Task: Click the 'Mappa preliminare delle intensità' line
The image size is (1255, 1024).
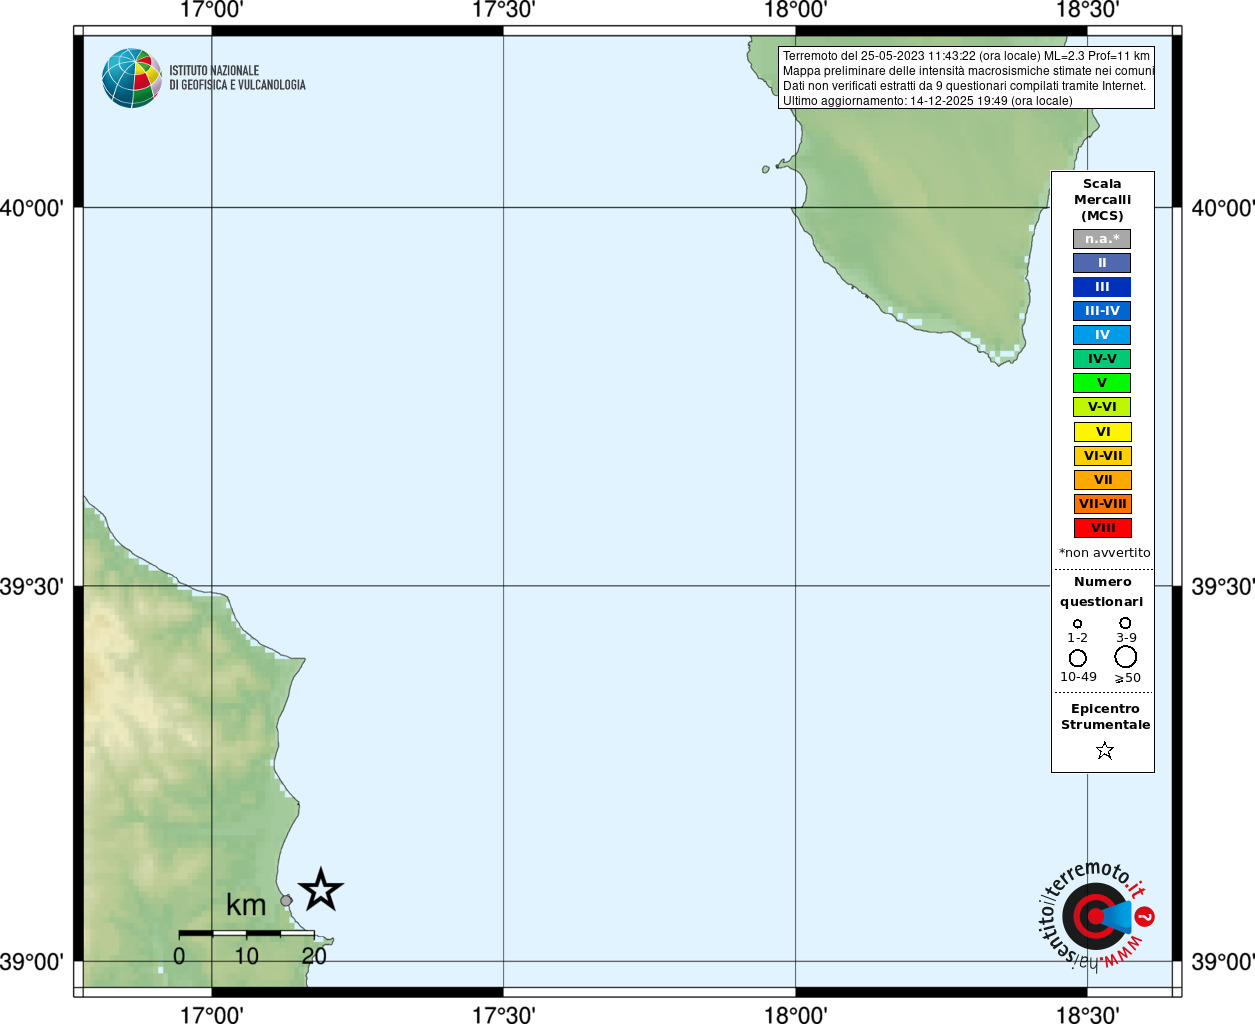Action: [x=968, y=71]
